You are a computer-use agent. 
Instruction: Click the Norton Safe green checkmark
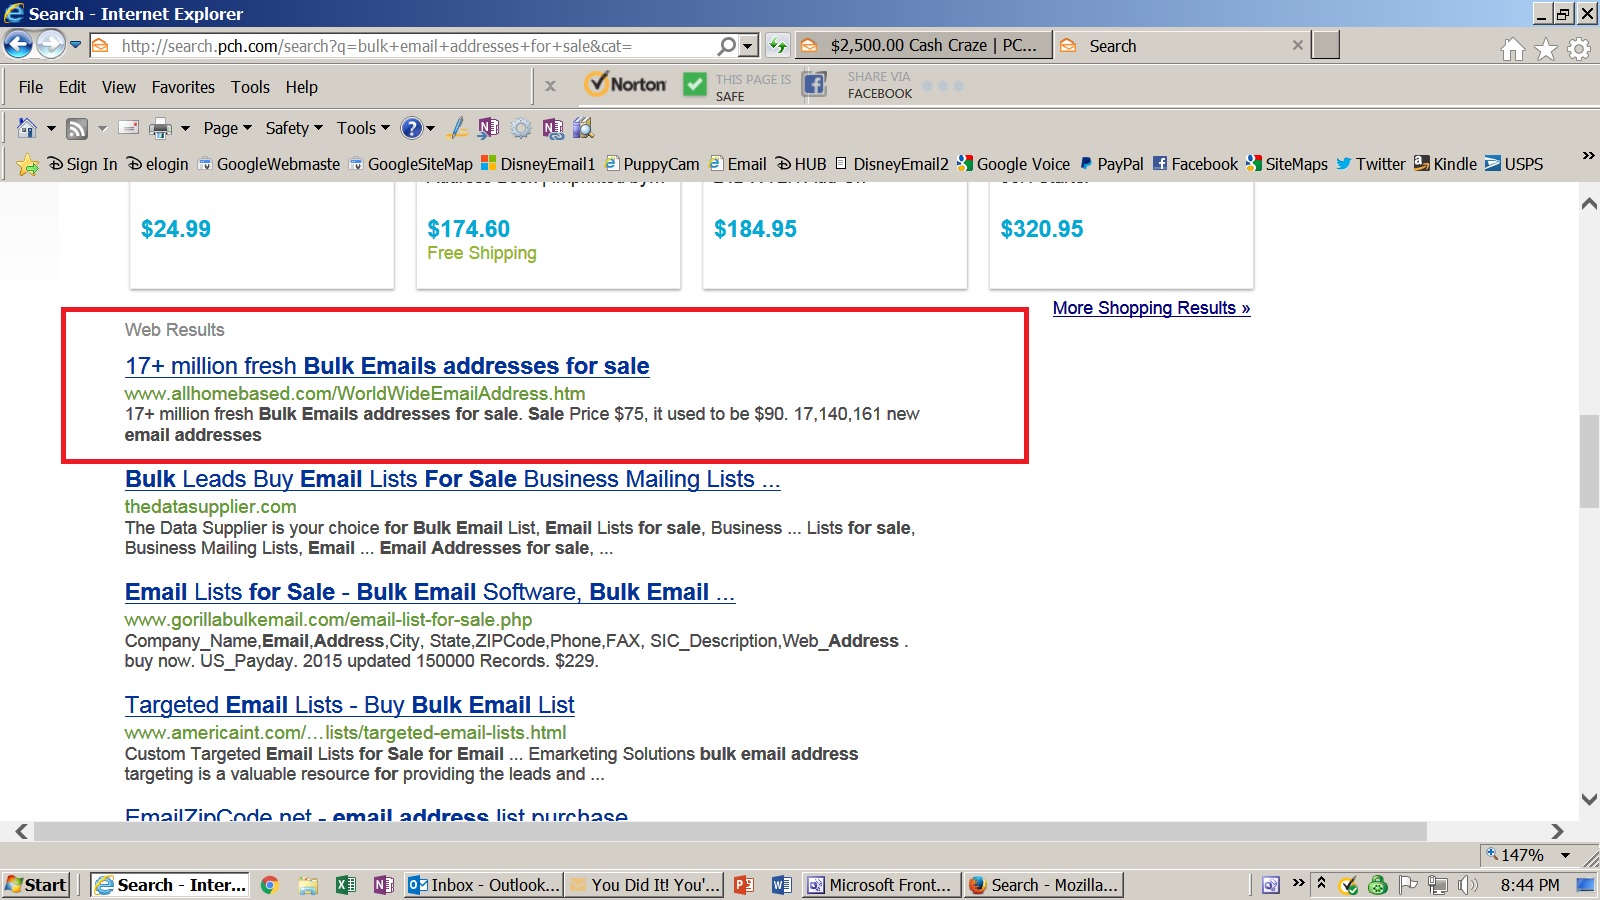pos(695,85)
